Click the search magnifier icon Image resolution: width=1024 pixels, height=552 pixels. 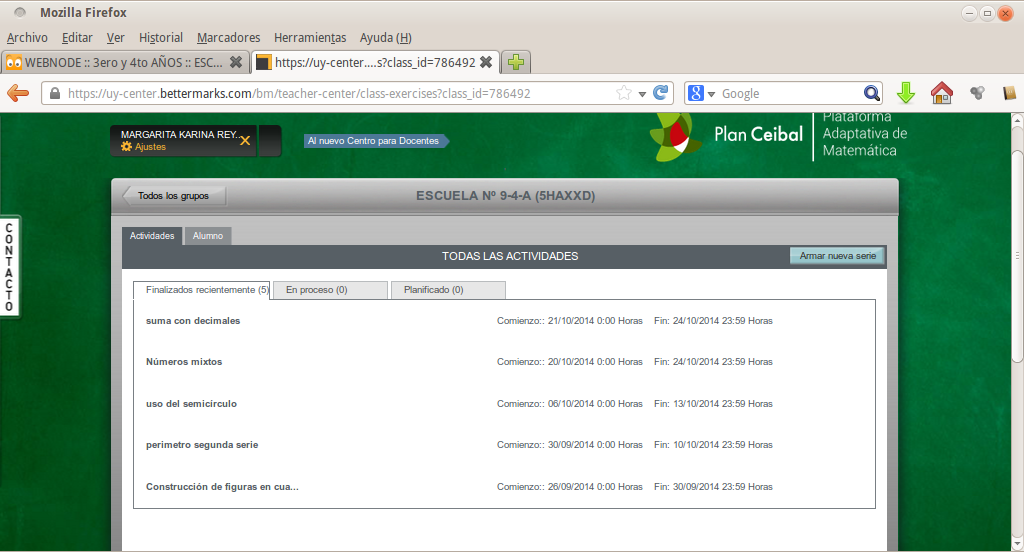872,93
